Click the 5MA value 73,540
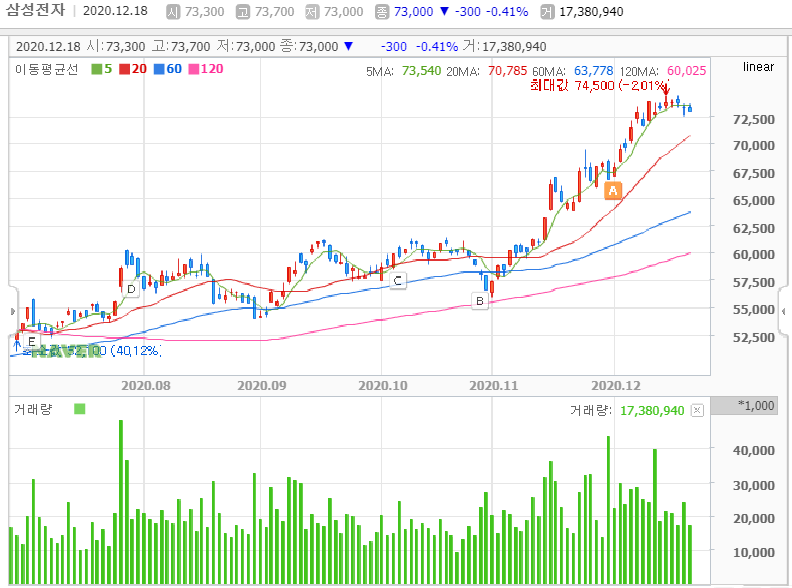The height and width of the screenshot is (588, 792). 421,71
